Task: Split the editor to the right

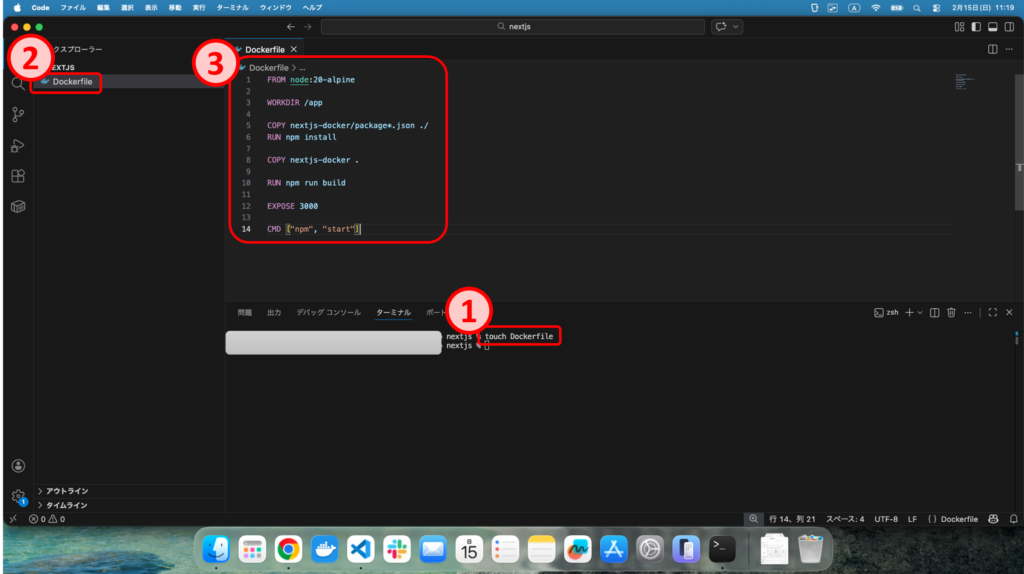Action: [x=992, y=49]
